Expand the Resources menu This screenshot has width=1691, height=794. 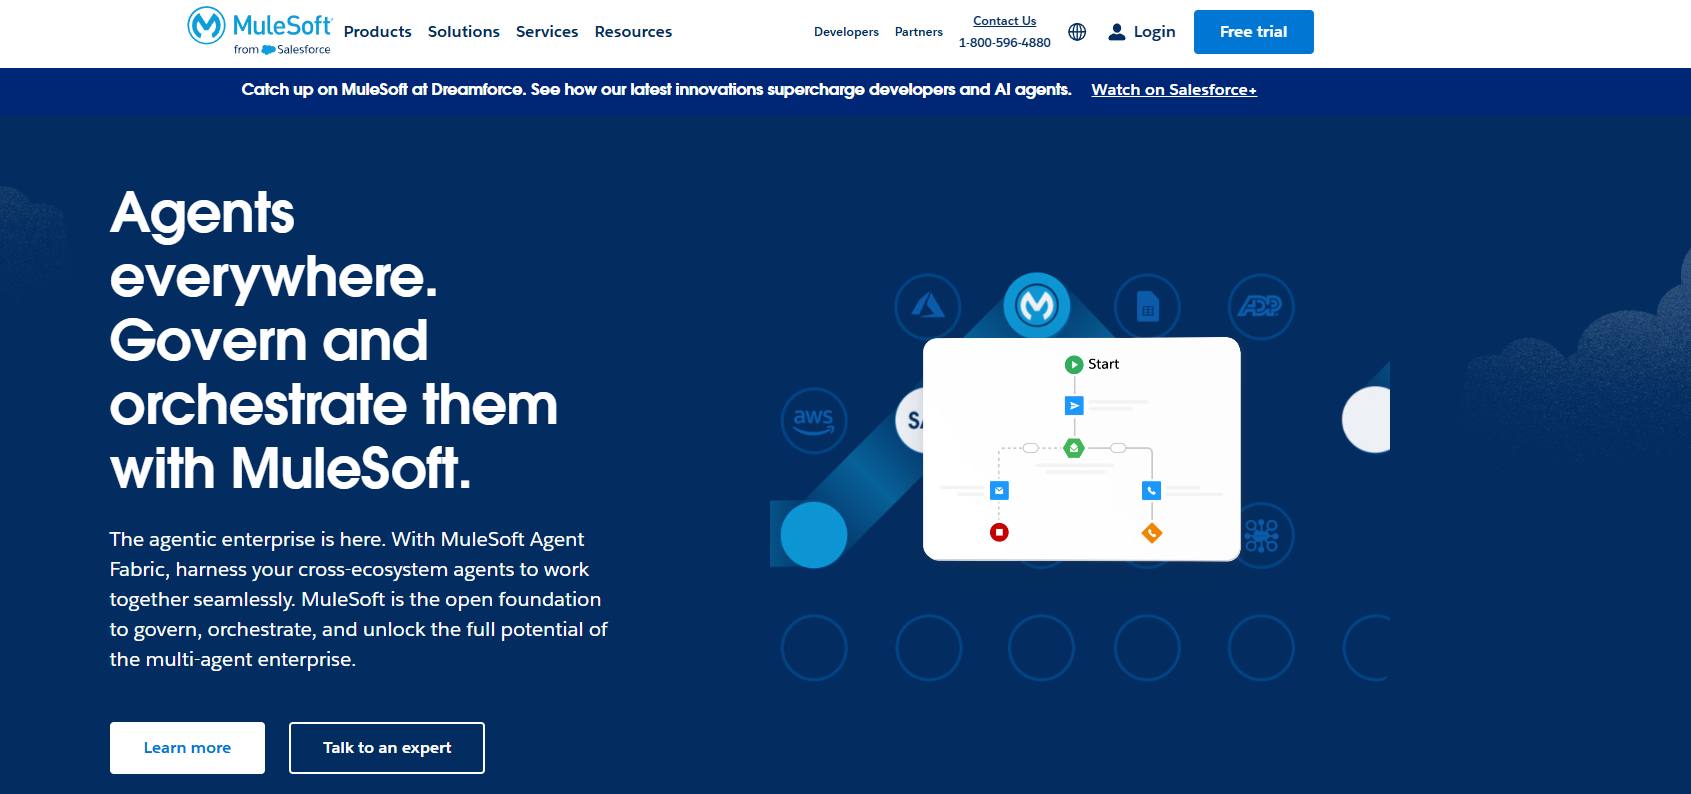(x=633, y=32)
